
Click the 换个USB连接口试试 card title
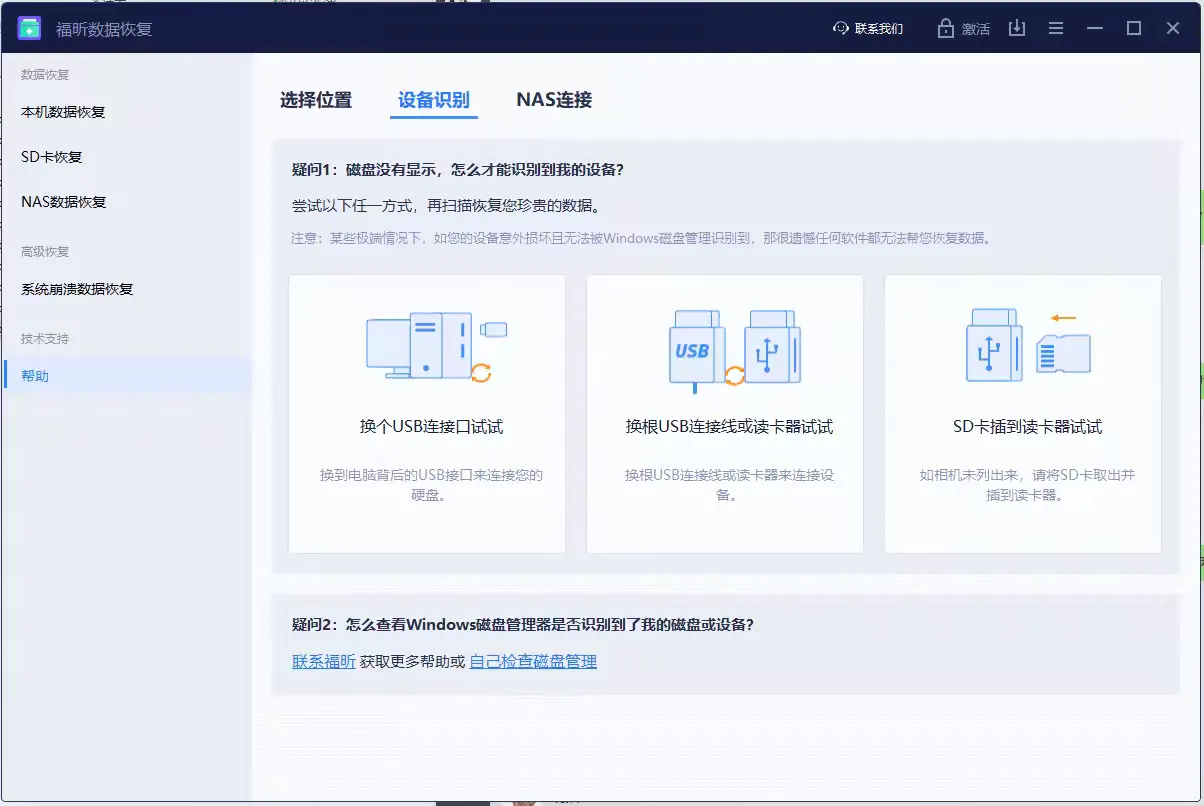[431, 427]
